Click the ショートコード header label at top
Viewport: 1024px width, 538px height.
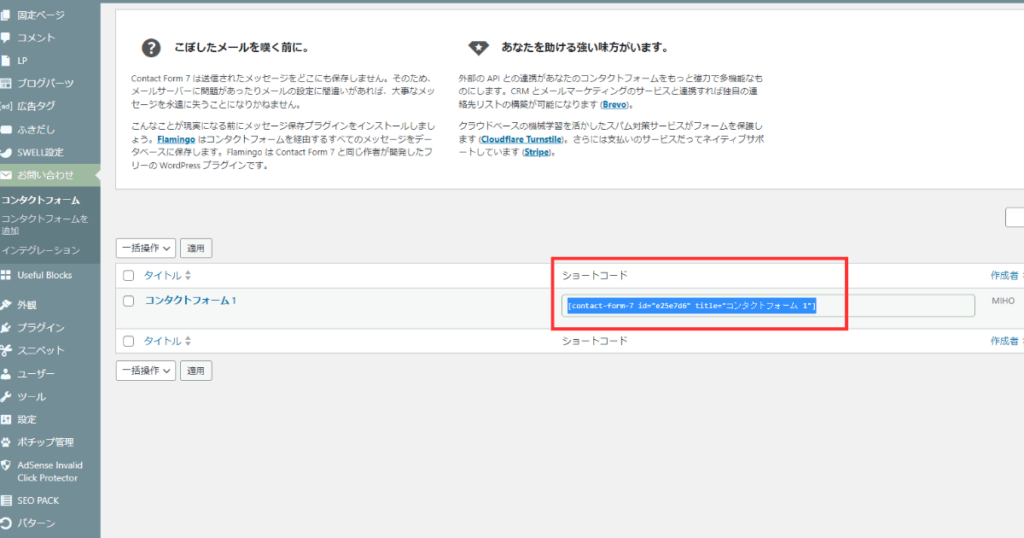tap(595, 276)
